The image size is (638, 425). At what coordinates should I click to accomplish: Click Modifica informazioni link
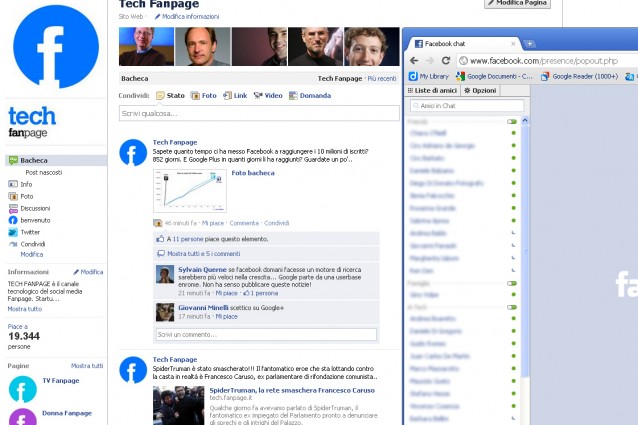(x=187, y=17)
